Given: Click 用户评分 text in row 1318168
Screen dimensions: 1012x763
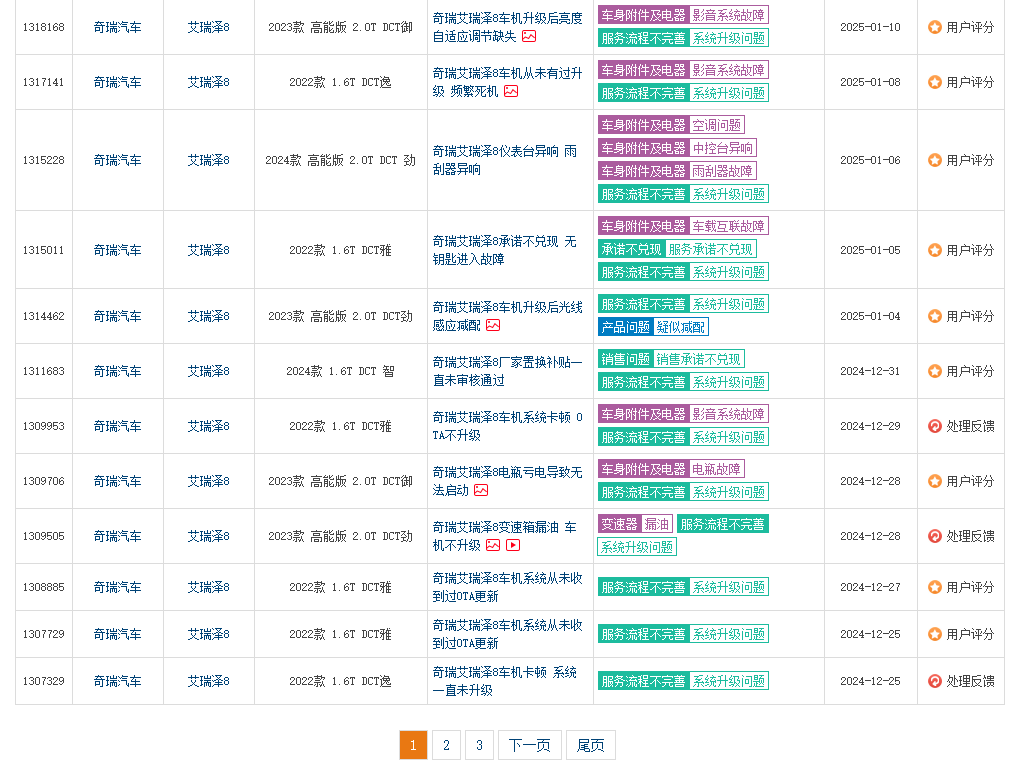Looking at the screenshot, I should coord(970,27).
